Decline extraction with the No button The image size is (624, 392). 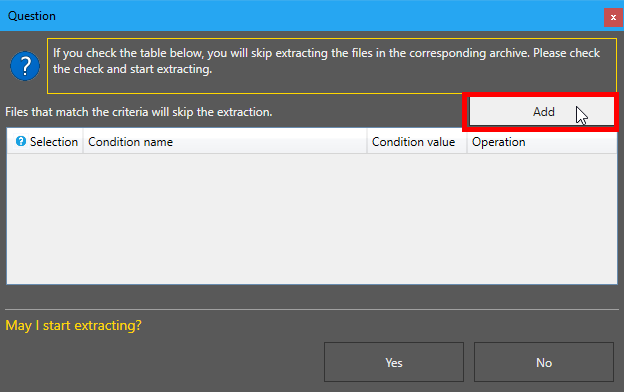coord(544,362)
